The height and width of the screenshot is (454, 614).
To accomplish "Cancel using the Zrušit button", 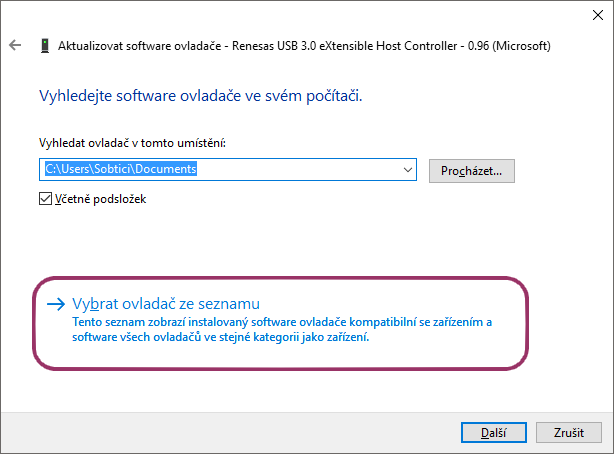I will [567, 432].
